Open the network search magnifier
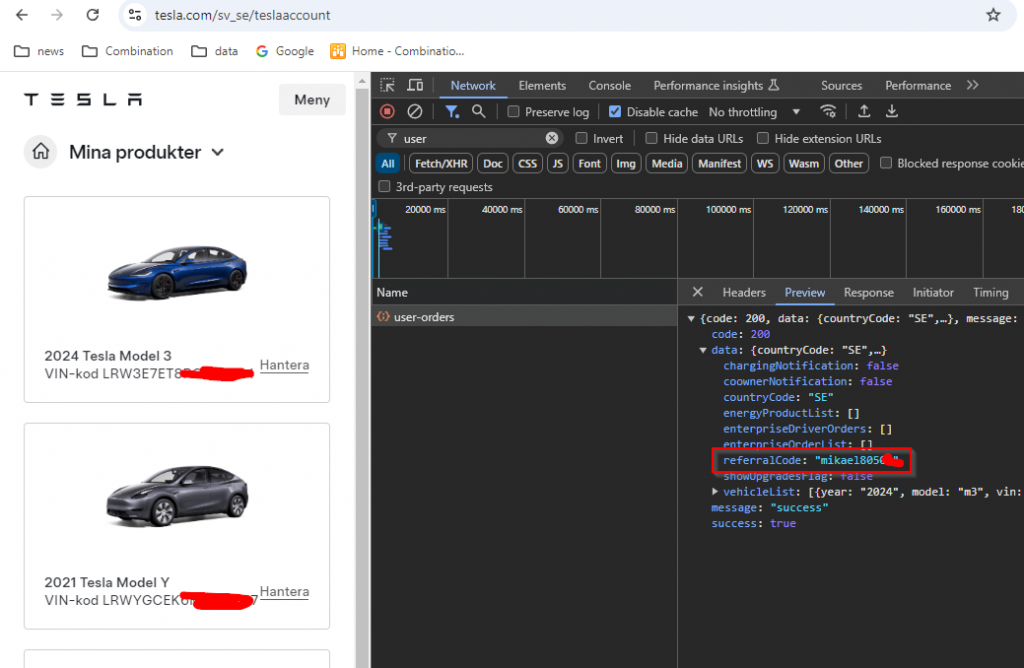 [479, 112]
